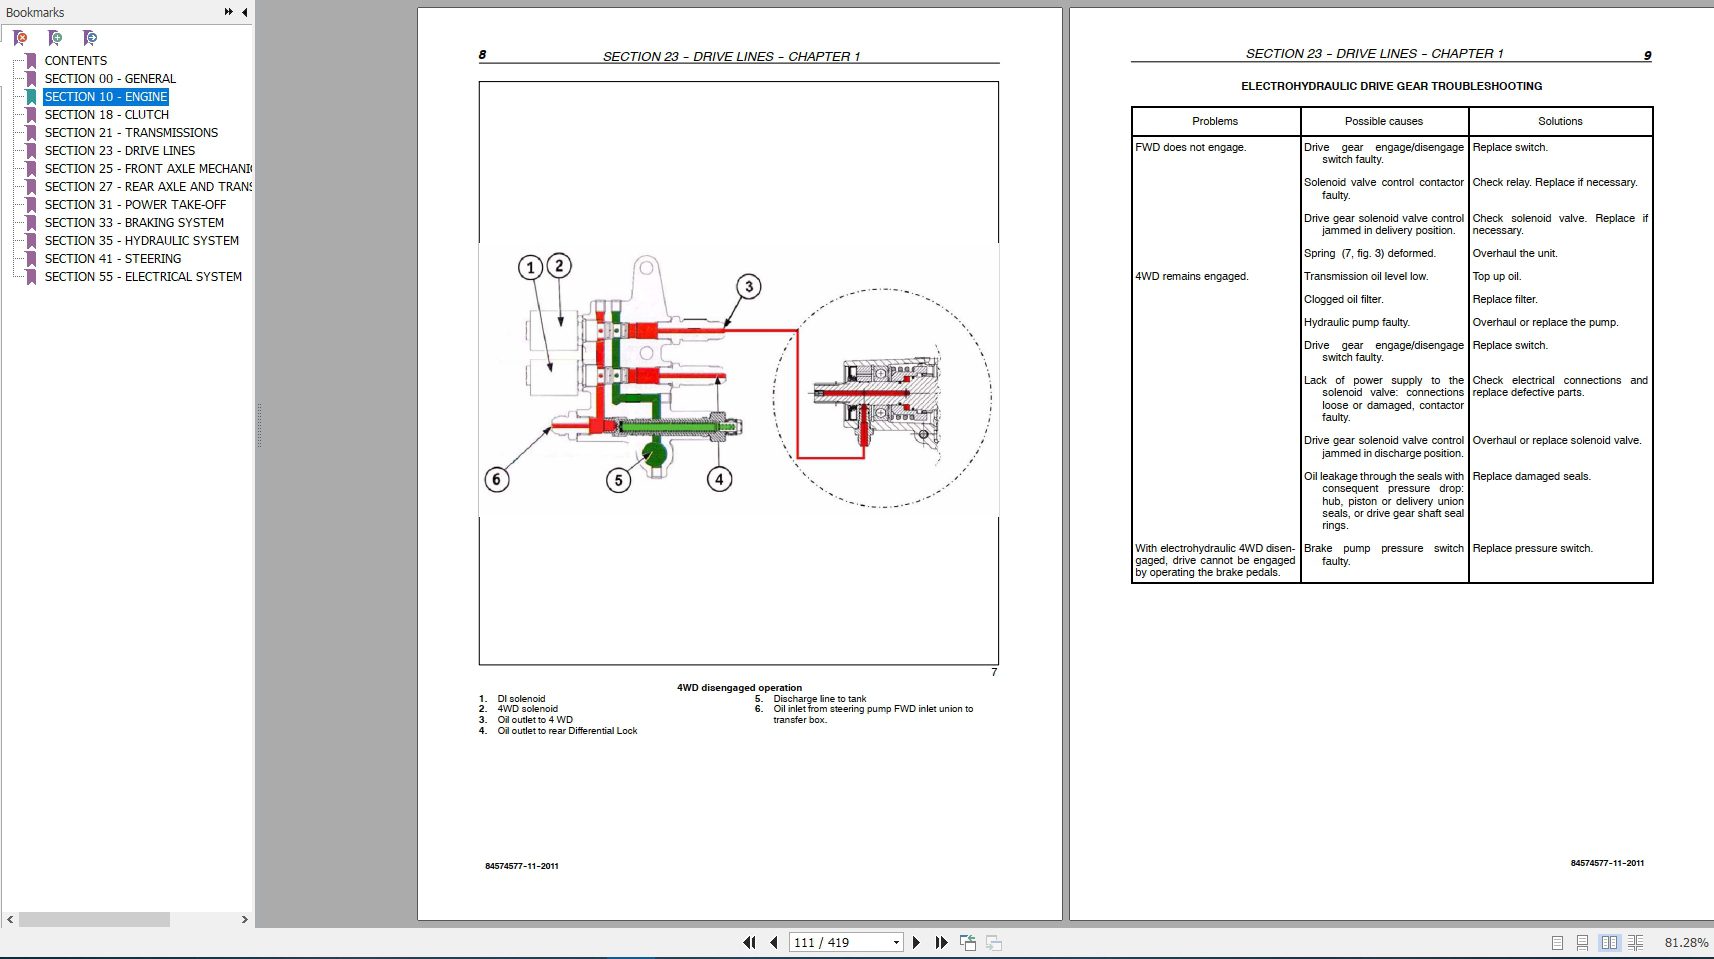Collapse the Bookmarks panel with the arrow
The height and width of the screenshot is (959, 1714).
point(241,12)
